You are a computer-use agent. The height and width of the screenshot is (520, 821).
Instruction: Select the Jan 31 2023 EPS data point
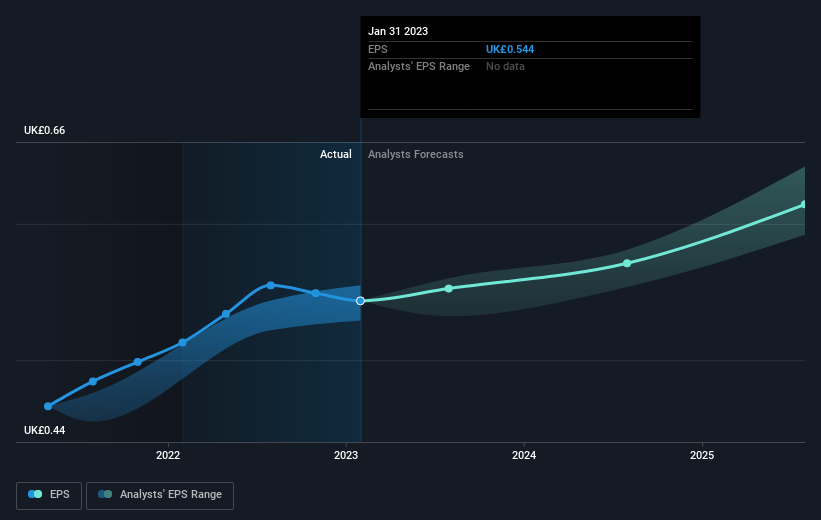tap(360, 301)
